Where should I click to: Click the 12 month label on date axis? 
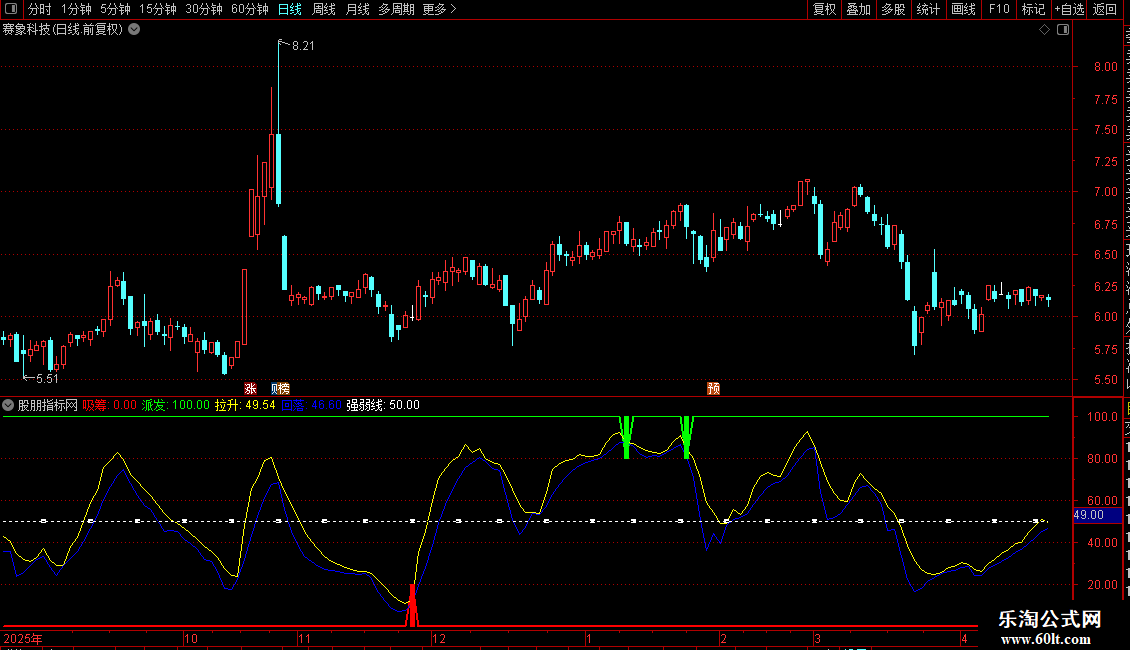coord(439,638)
